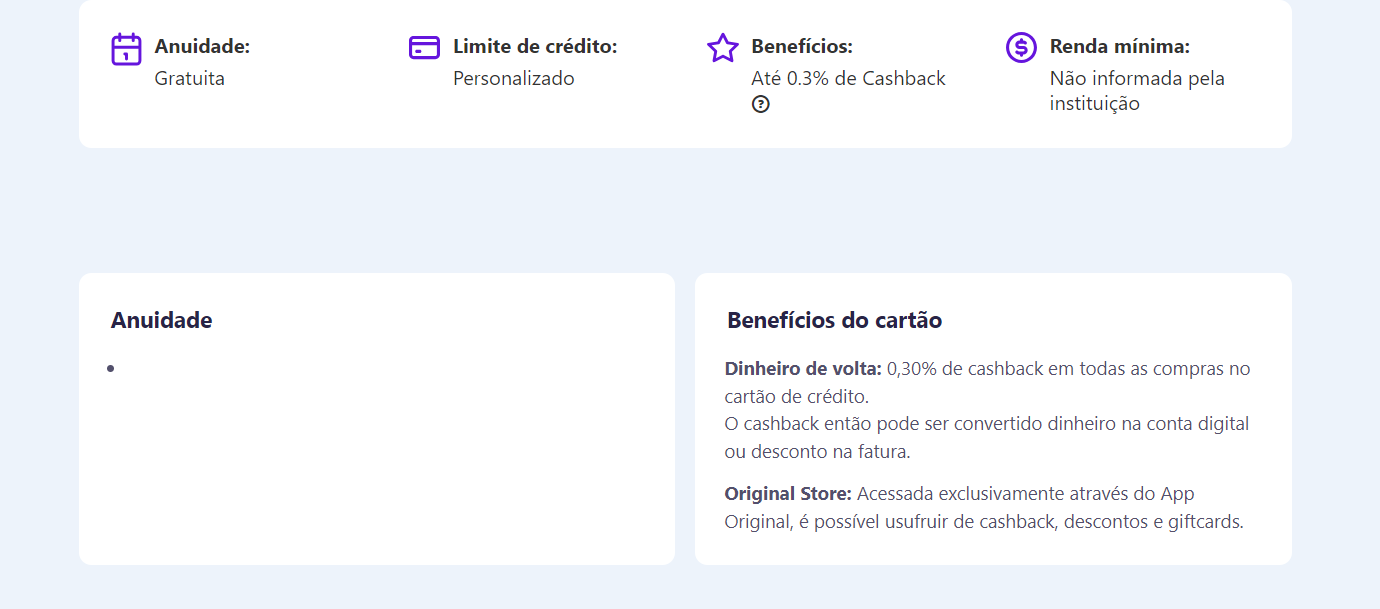1380x609 pixels.
Task: Select the "Gratuita" annuity value
Action: click(x=189, y=78)
